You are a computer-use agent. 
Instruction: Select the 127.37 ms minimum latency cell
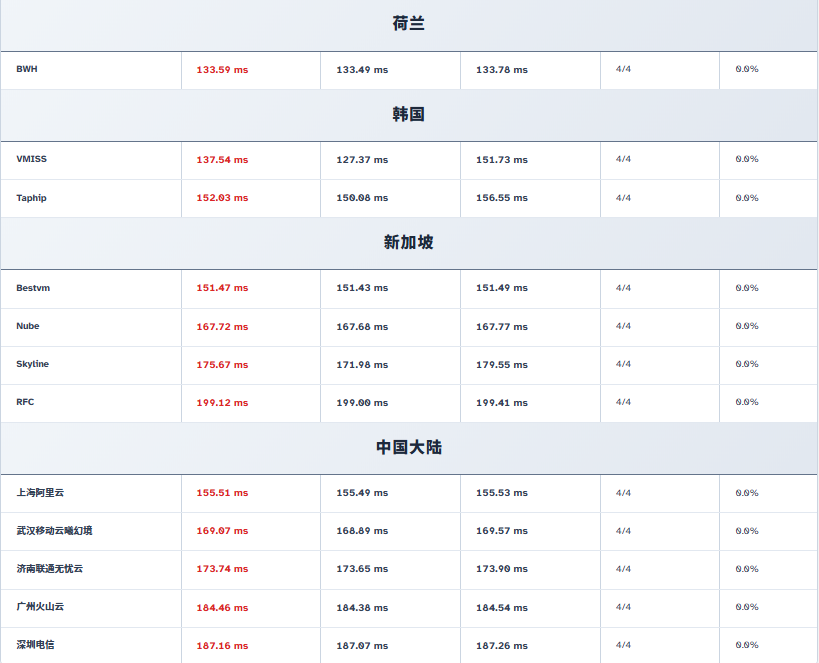coord(362,160)
